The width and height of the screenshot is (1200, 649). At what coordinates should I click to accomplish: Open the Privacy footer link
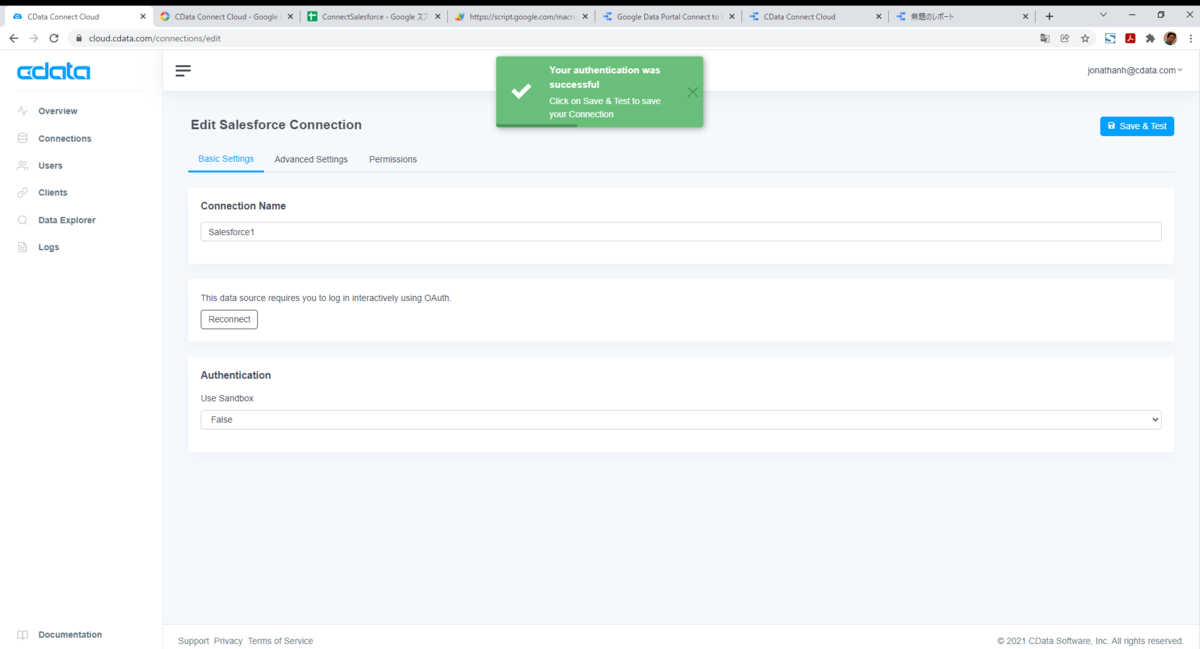coord(228,641)
